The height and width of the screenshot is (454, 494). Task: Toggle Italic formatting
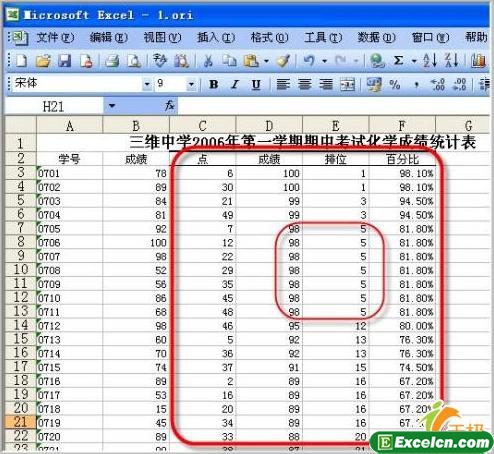tap(235, 84)
